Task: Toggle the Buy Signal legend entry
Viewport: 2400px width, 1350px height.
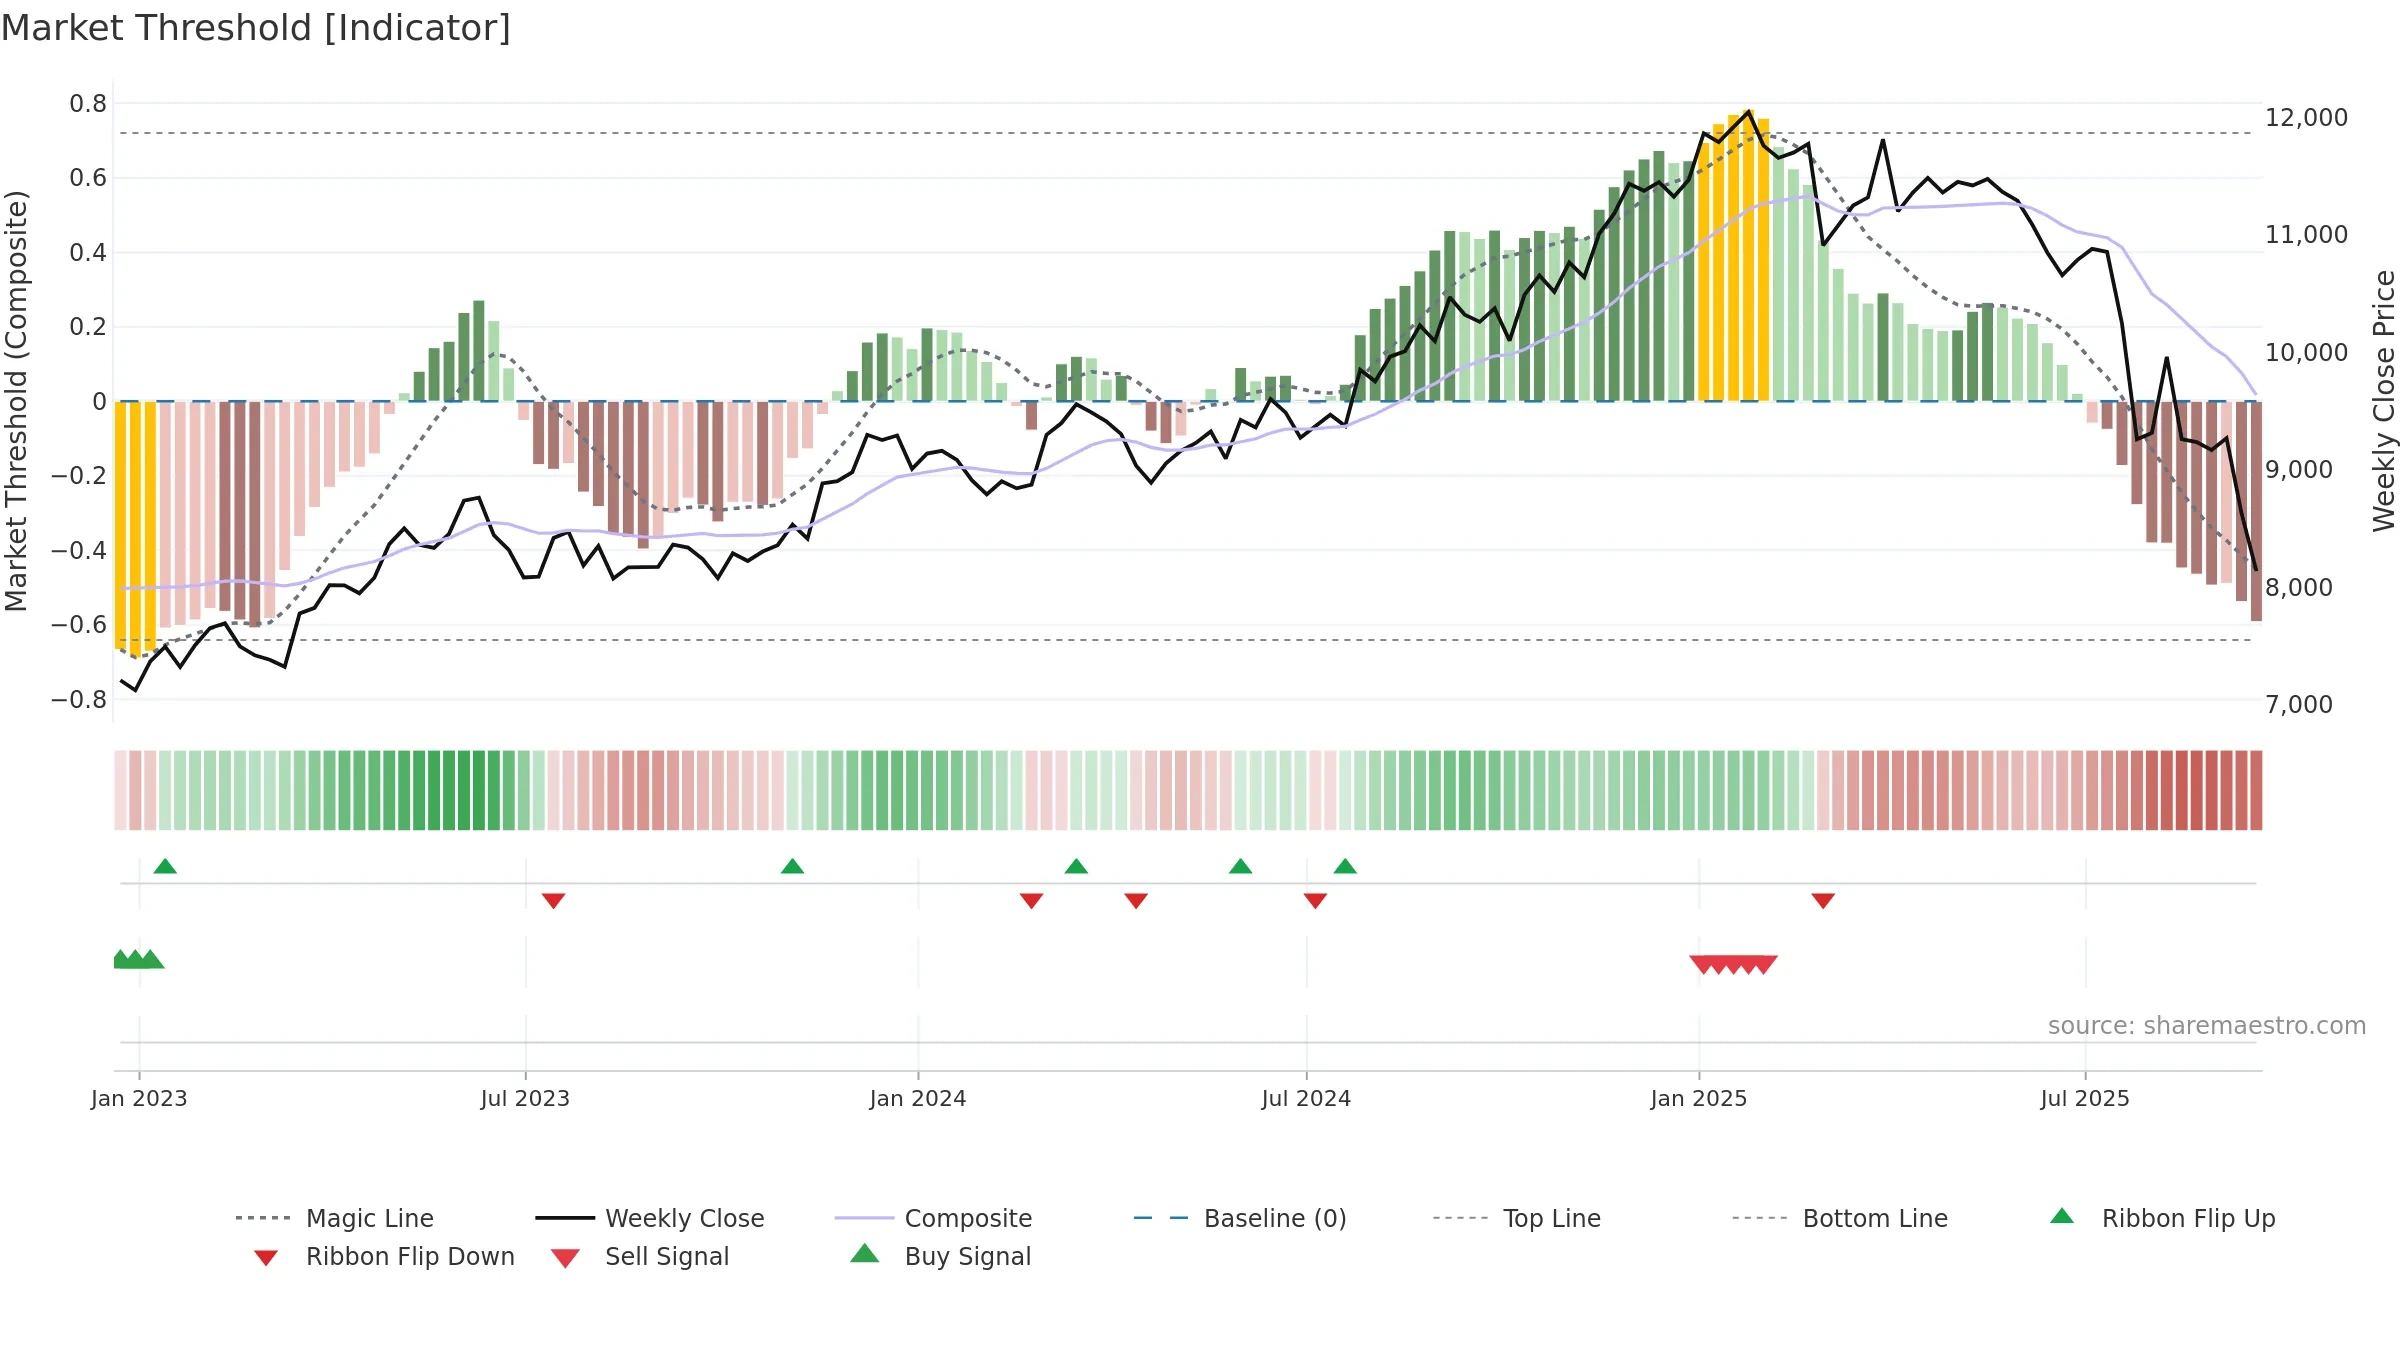Action: coord(940,1256)
